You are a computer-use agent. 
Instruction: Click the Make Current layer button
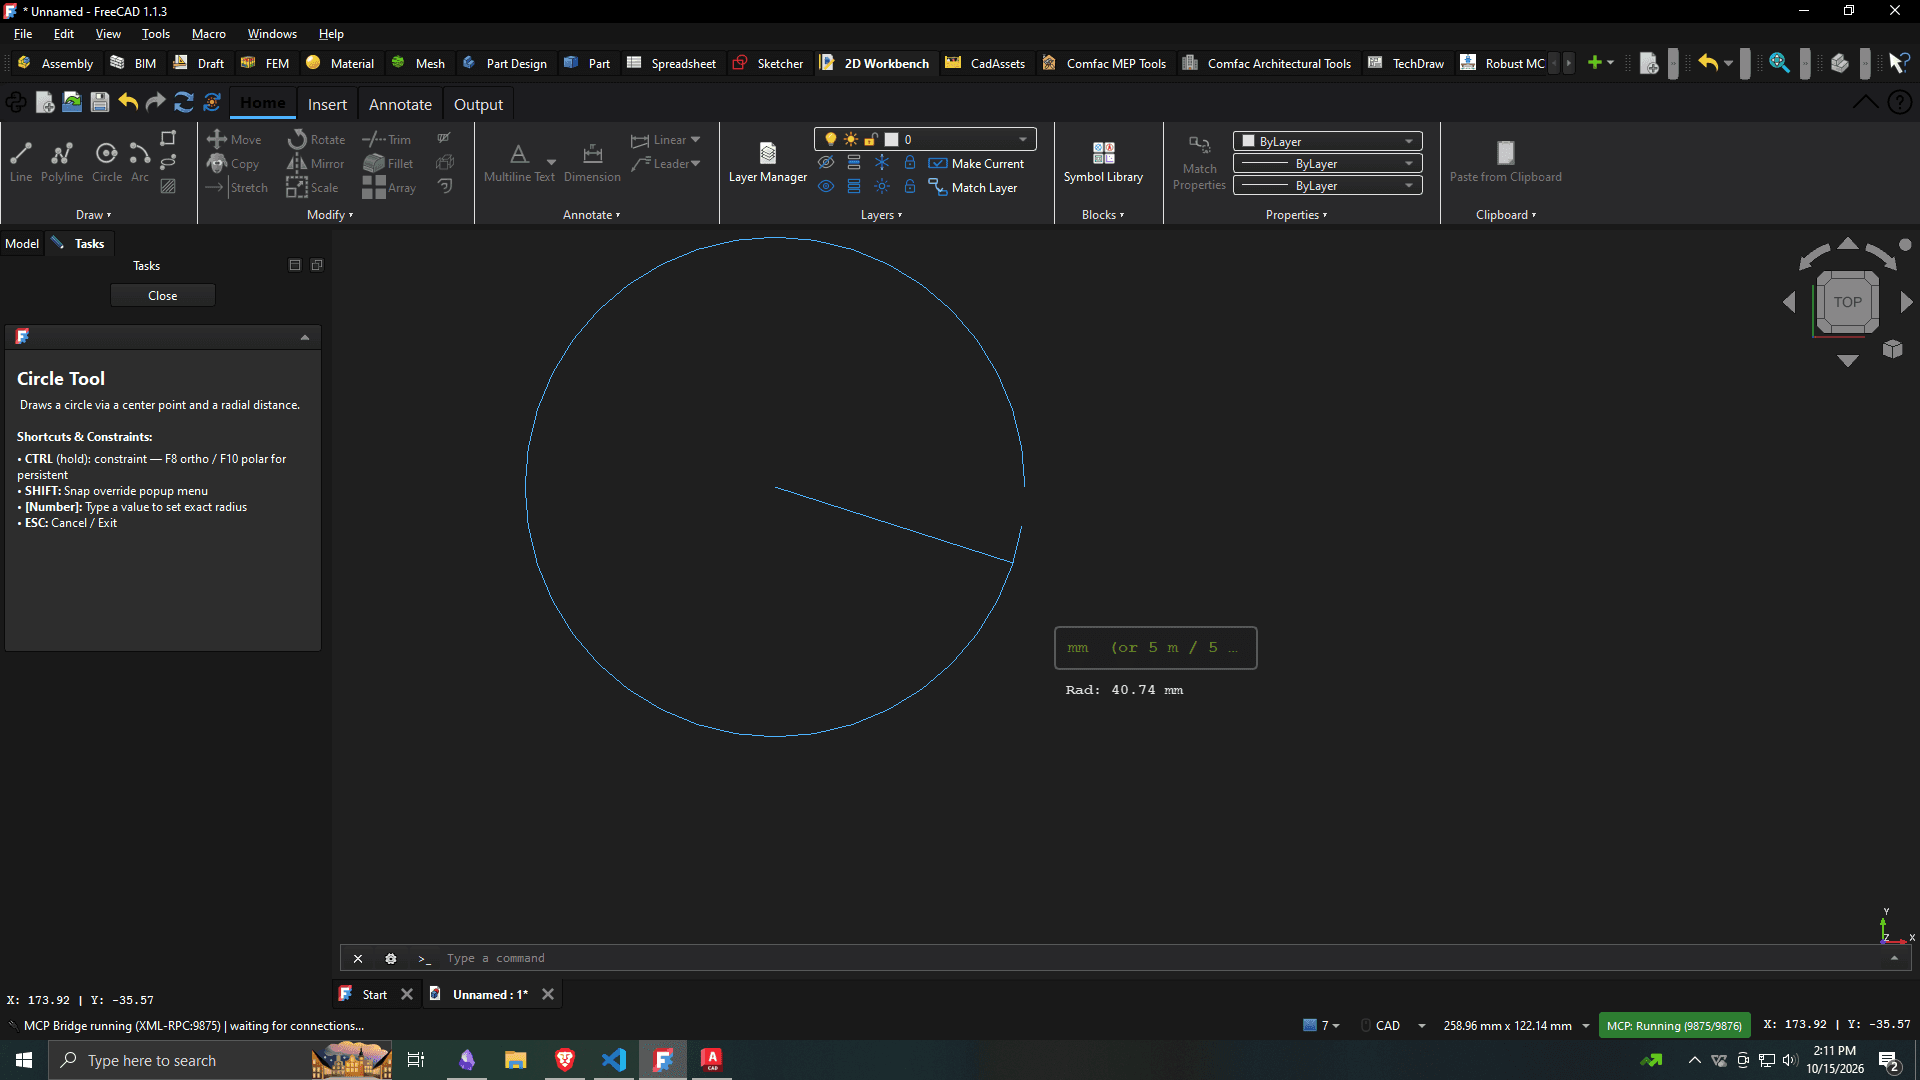(976, 163)
